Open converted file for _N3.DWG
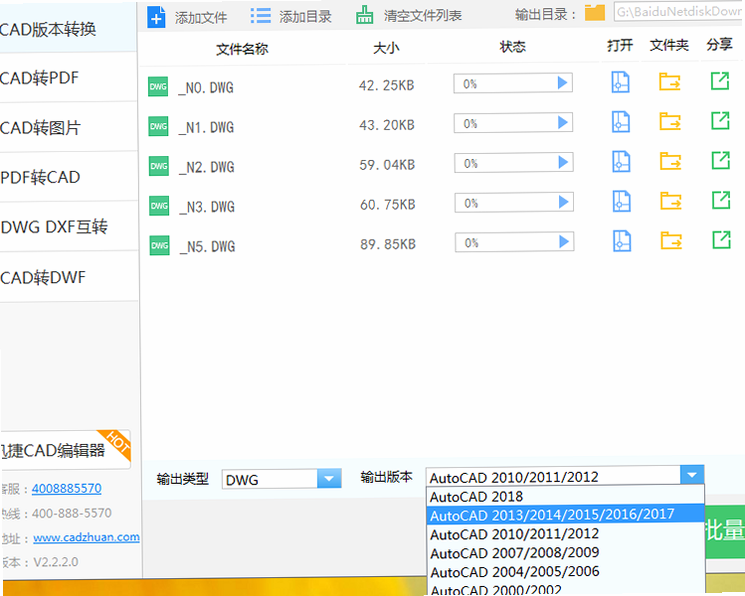 pos(621,201)
